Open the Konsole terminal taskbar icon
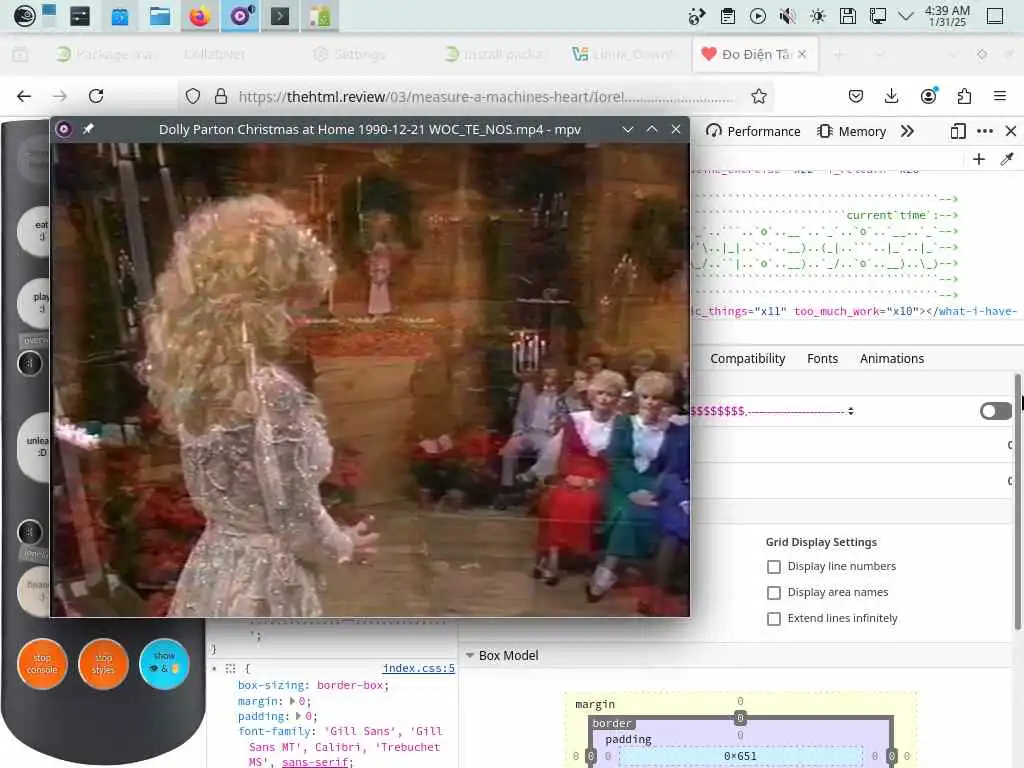 (x=280, y=16)
